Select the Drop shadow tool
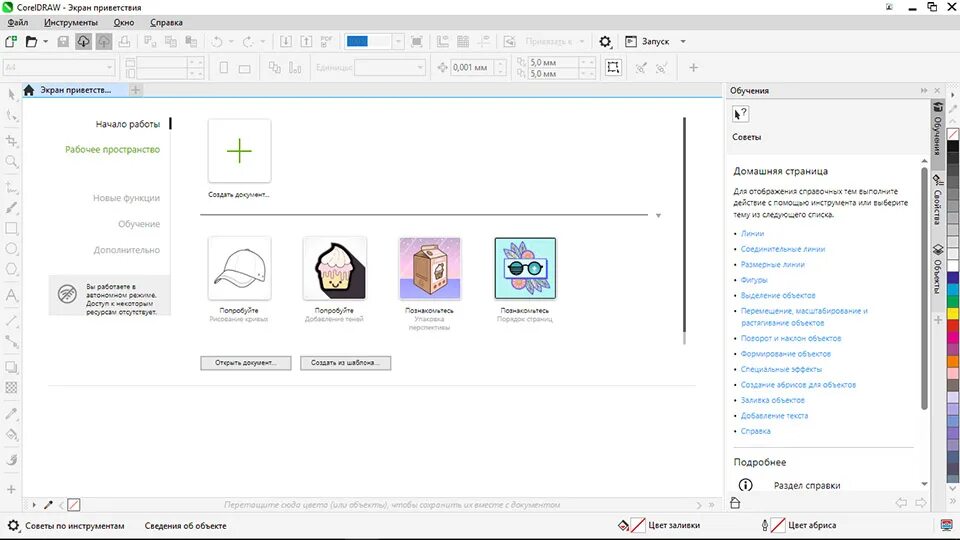Image resolution: width=960 pixels, height=540 pixels. tap(12, 367)
